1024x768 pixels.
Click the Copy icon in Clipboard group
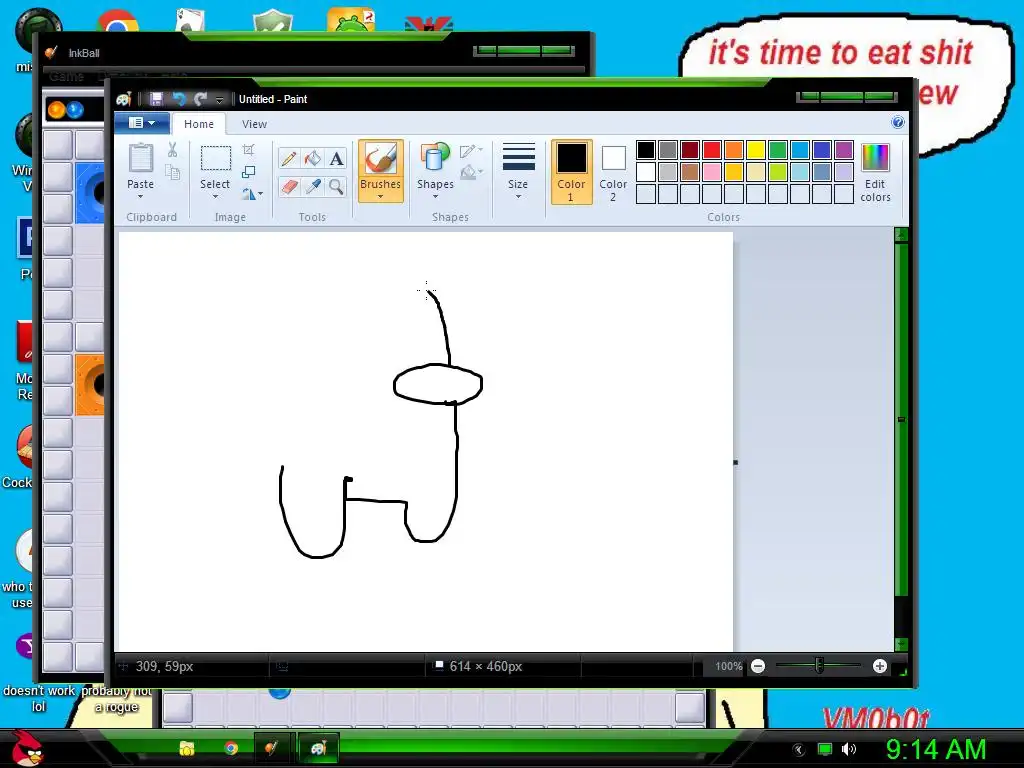click(172, 172)
